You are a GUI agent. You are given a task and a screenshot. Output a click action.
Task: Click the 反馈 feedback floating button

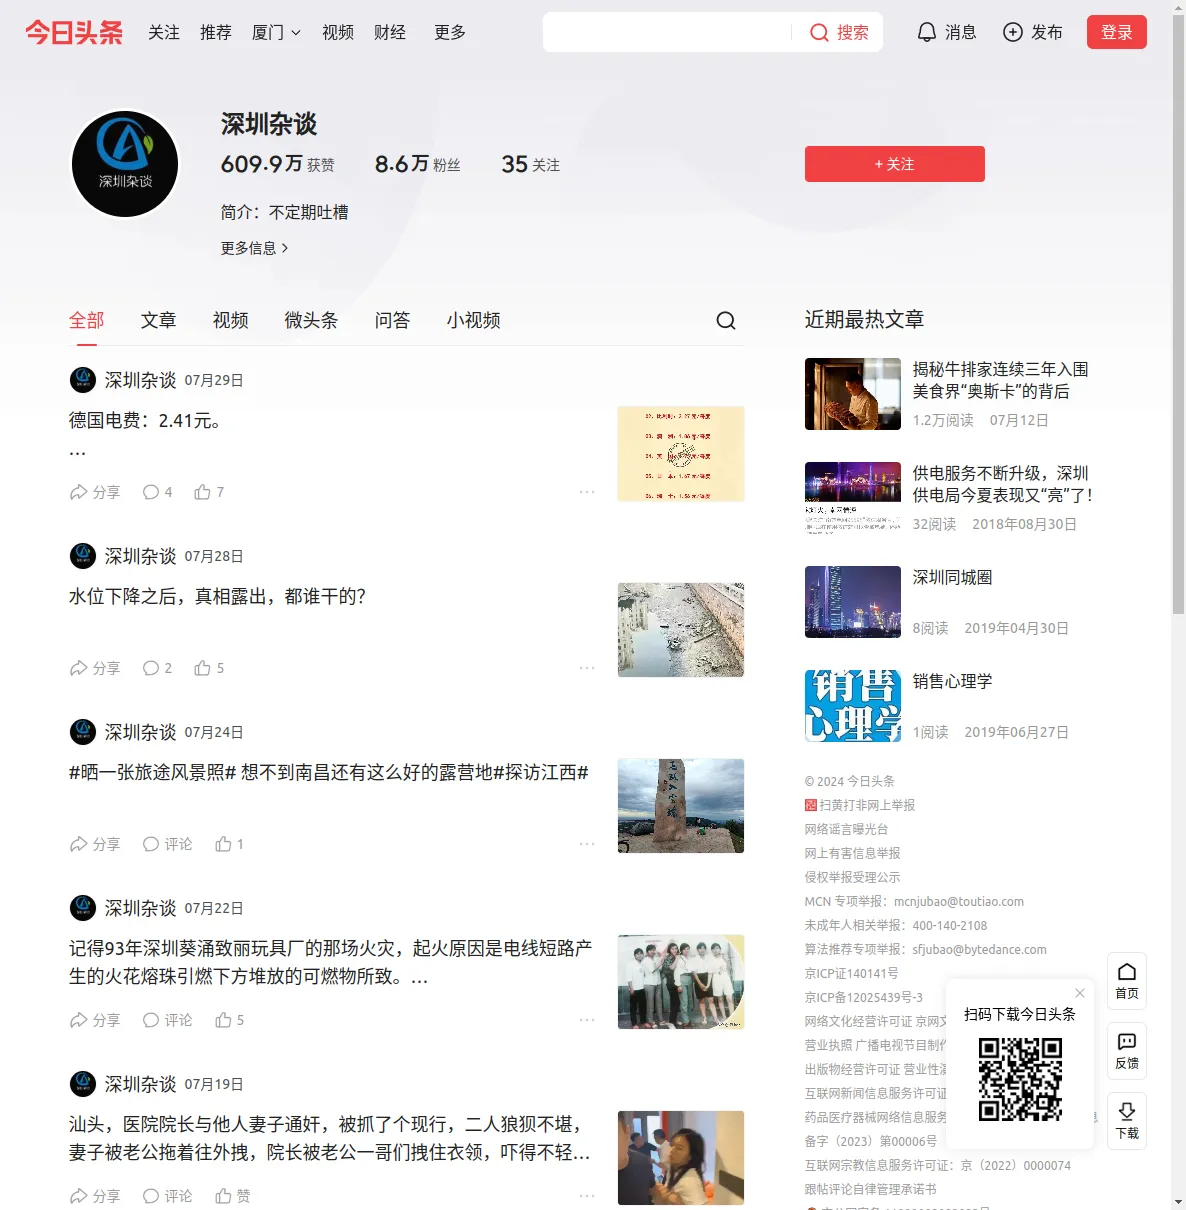click(1127, 1051)
